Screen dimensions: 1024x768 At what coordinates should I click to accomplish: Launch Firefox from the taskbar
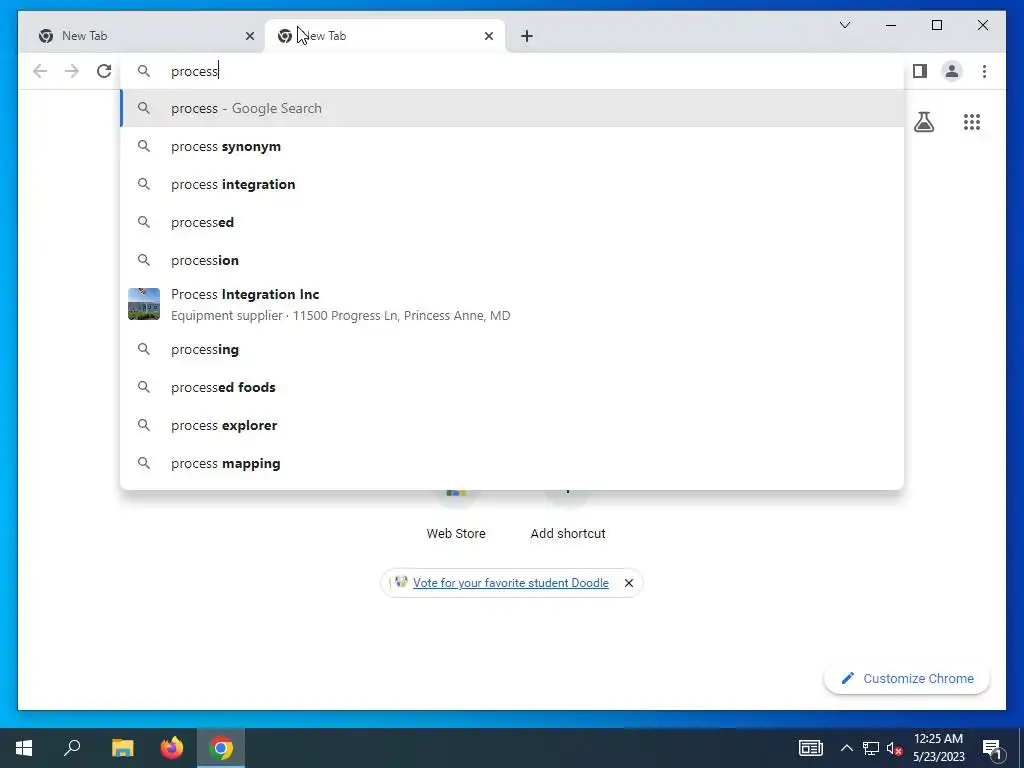[172, 748]
